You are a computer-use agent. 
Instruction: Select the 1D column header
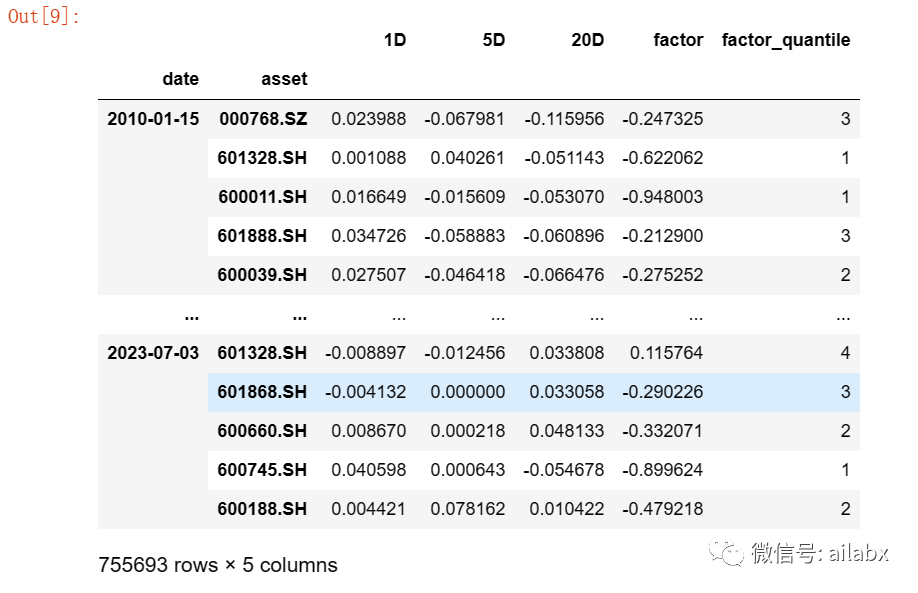tap(395, 40)
